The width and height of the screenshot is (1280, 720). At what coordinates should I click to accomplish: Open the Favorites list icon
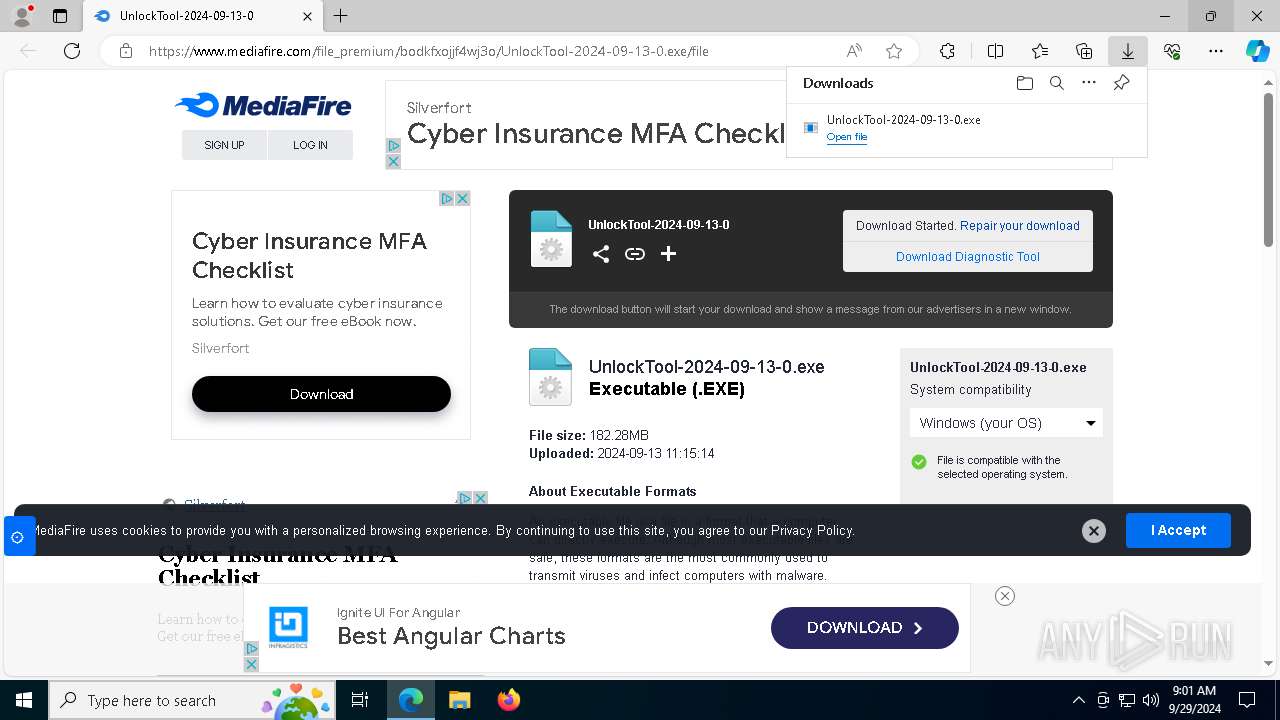pos(1040,51)
